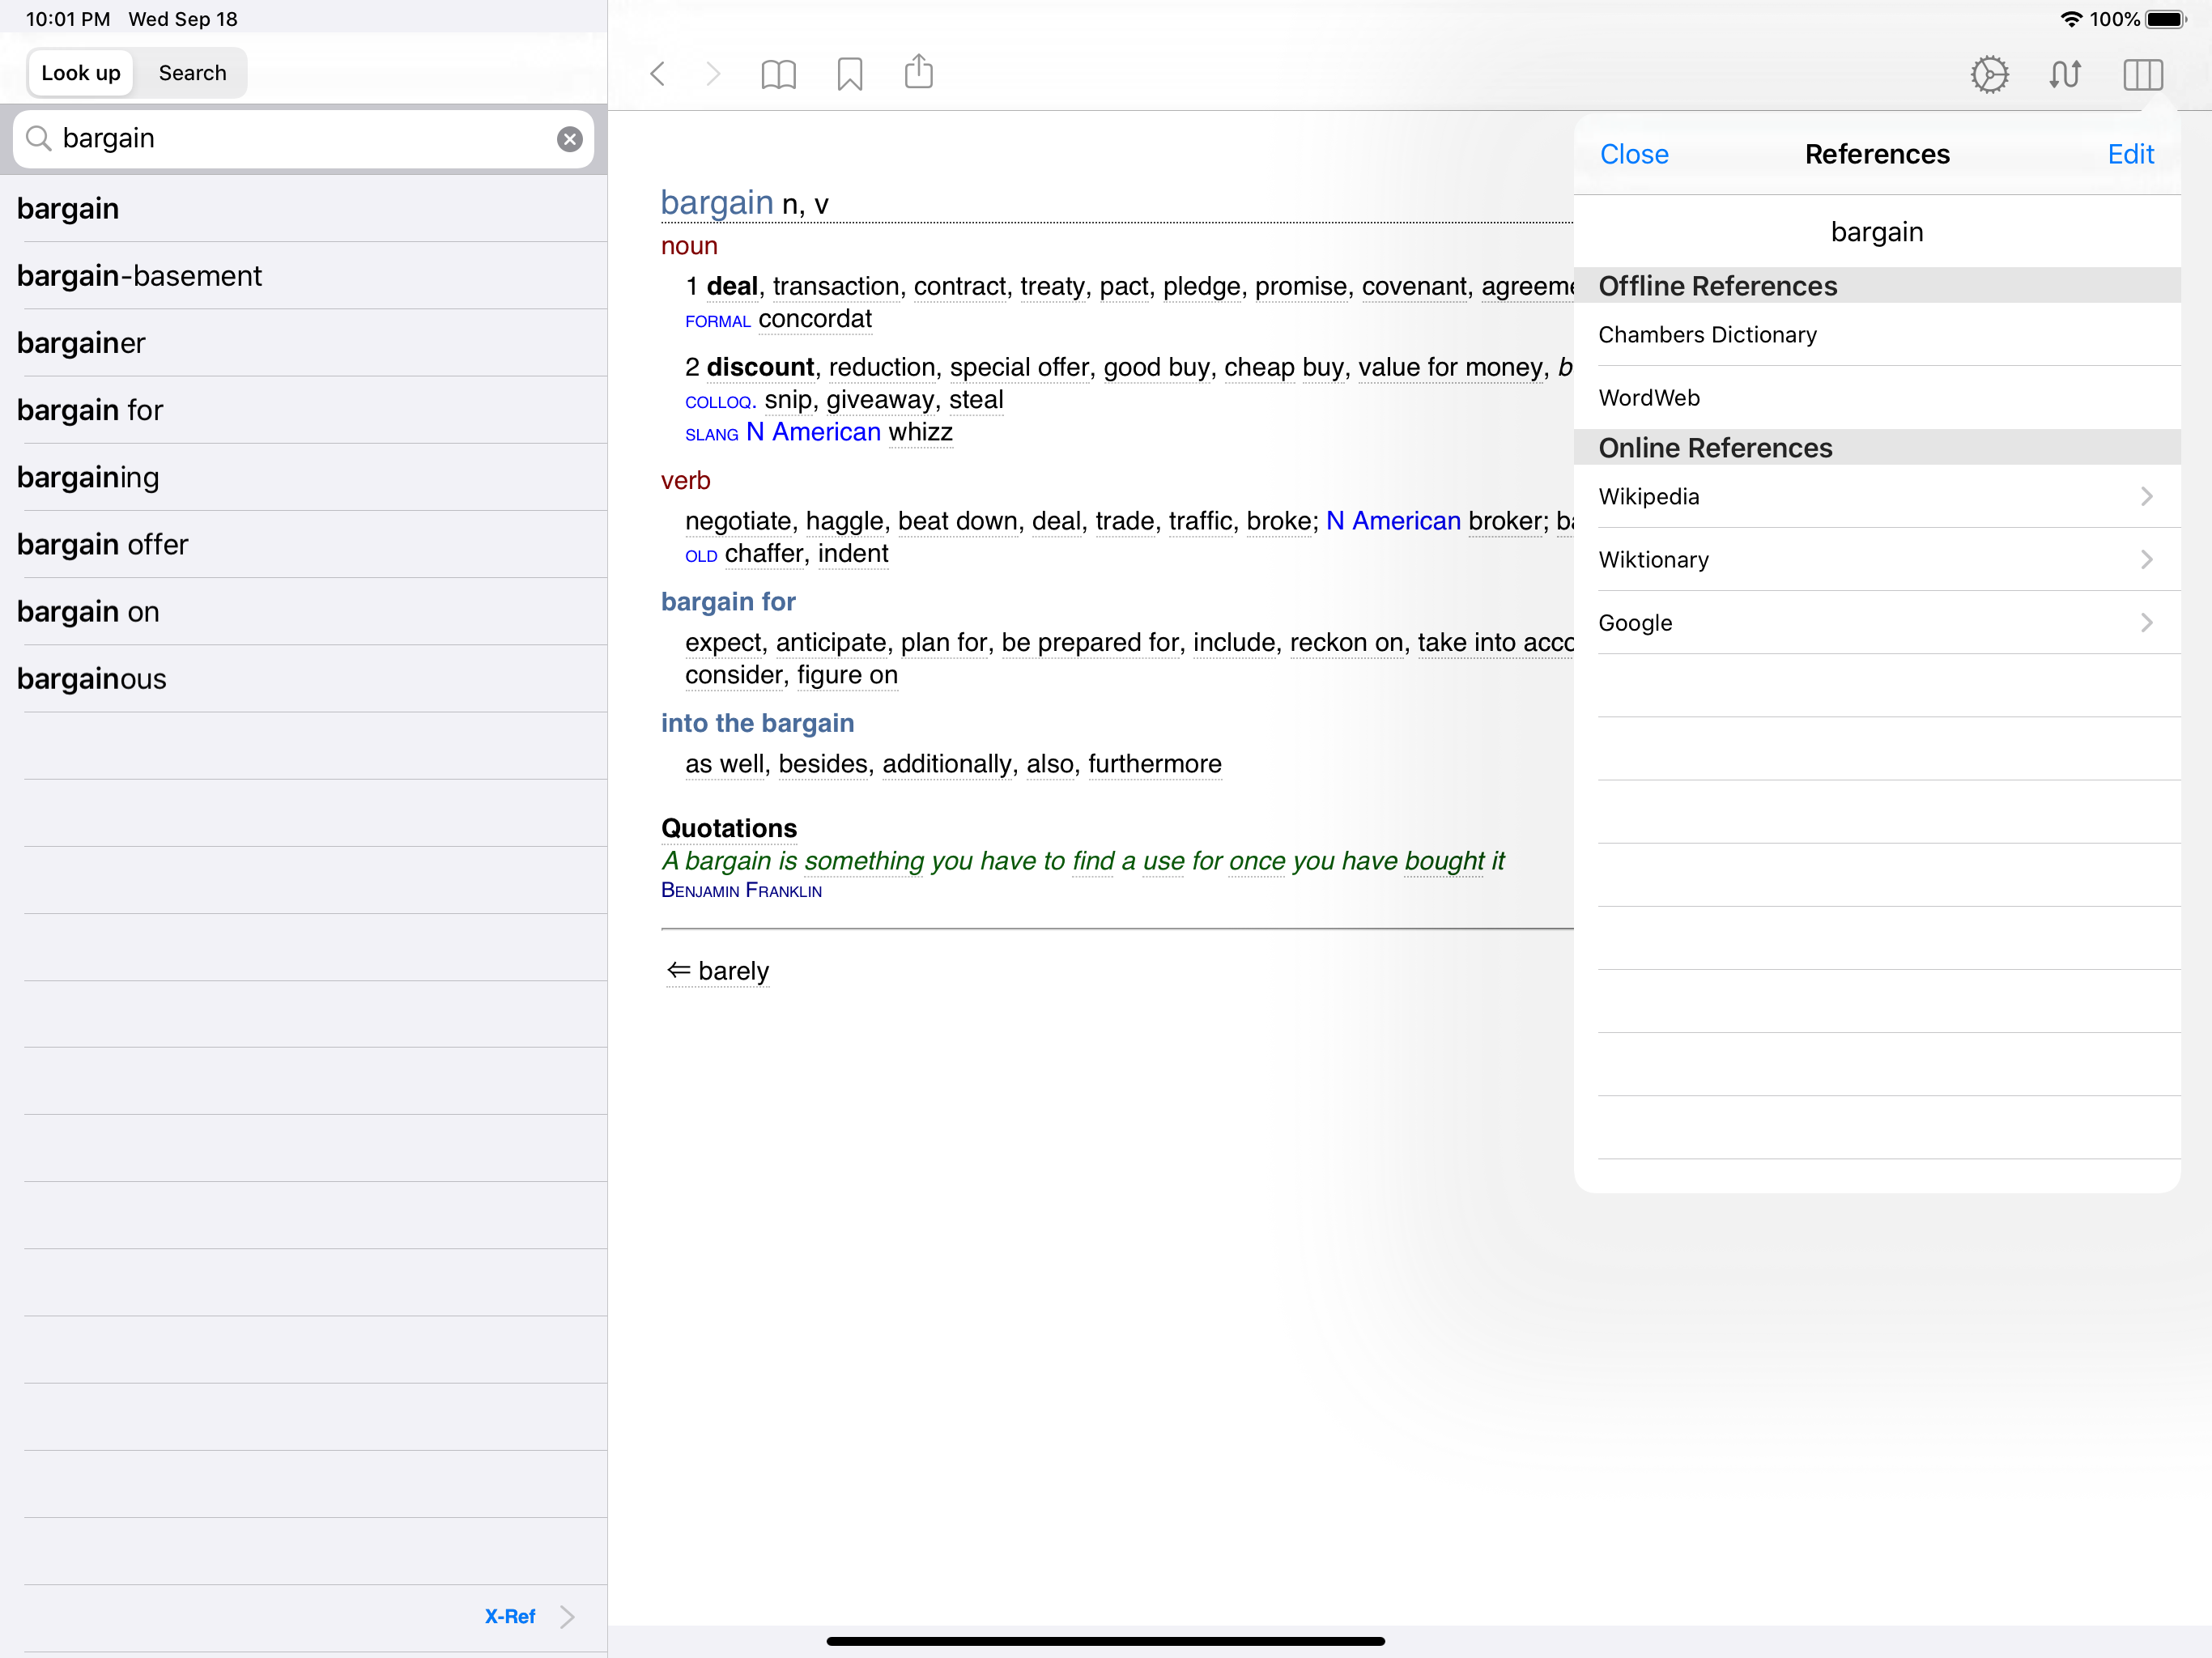Open Wiktionary reference chevron row

click(x=1875, y=560)
